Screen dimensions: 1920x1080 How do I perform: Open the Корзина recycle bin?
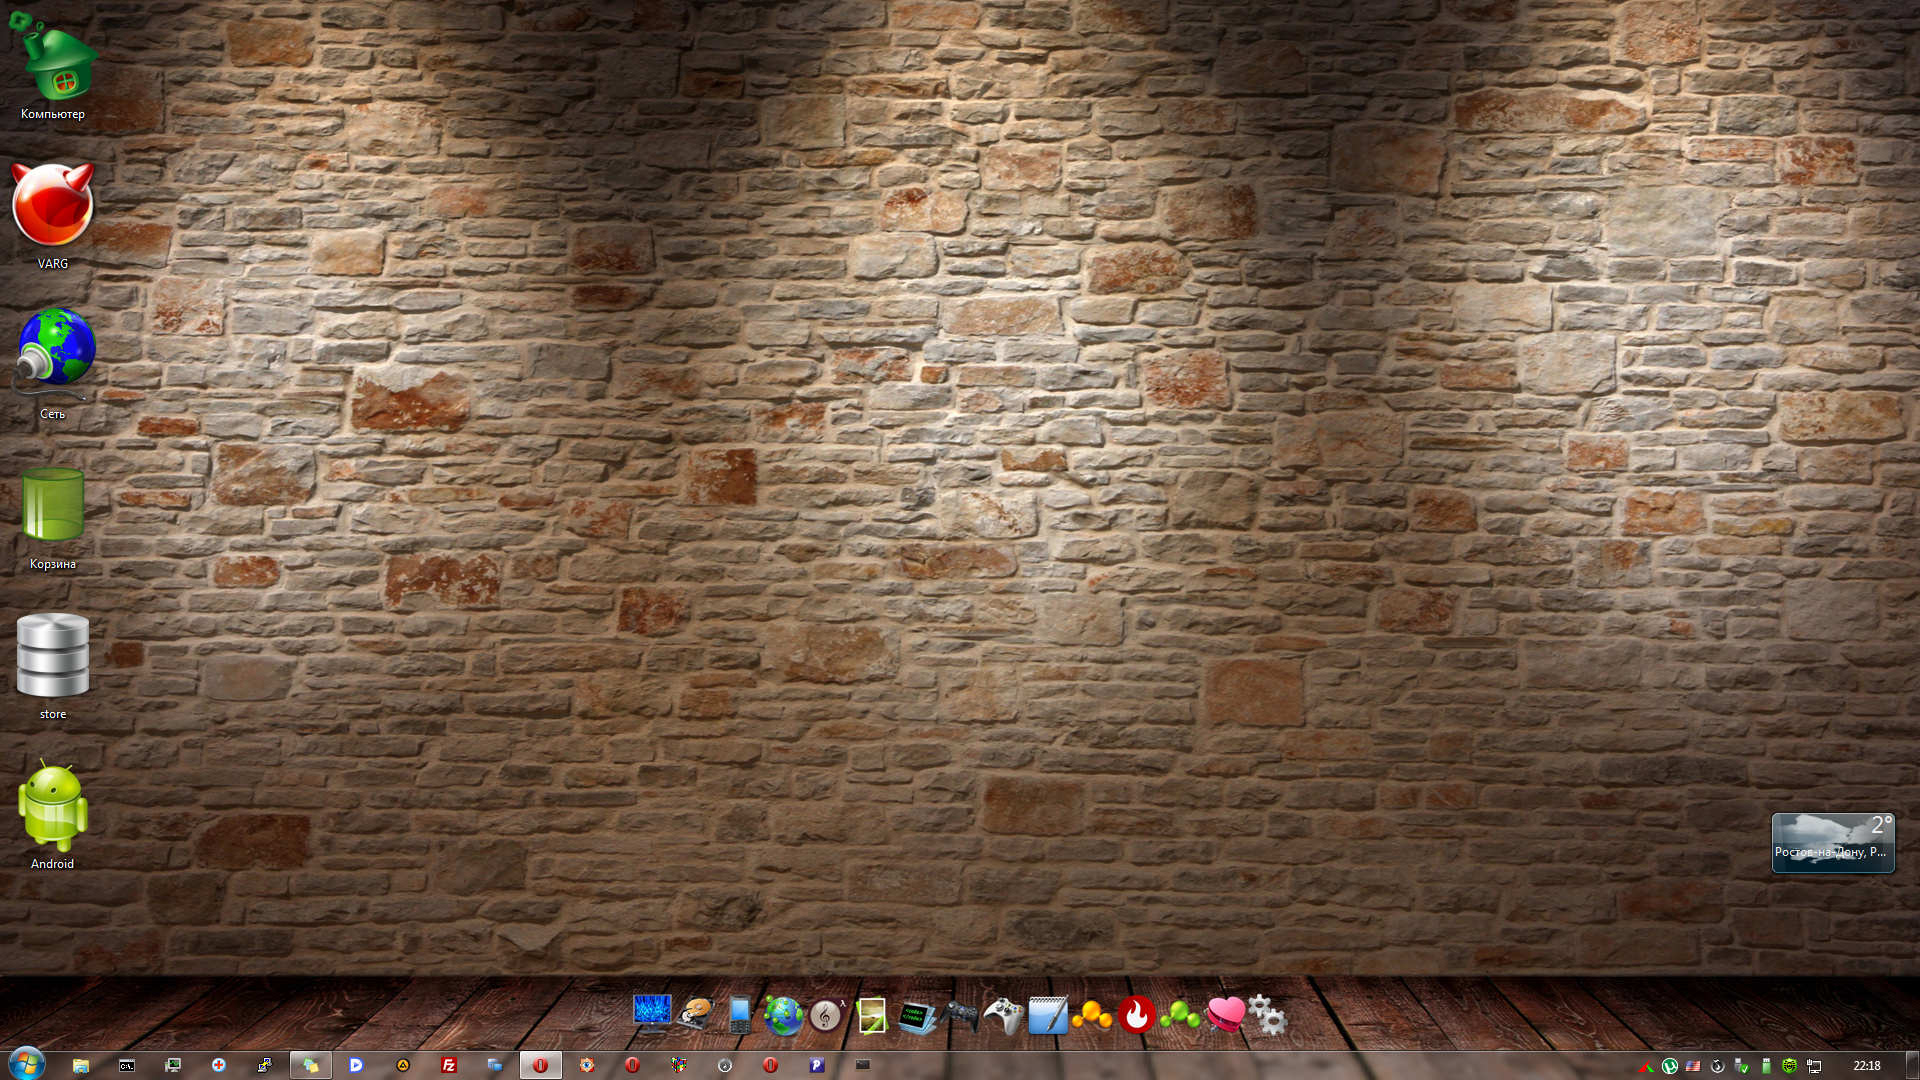tap(53, 506)
